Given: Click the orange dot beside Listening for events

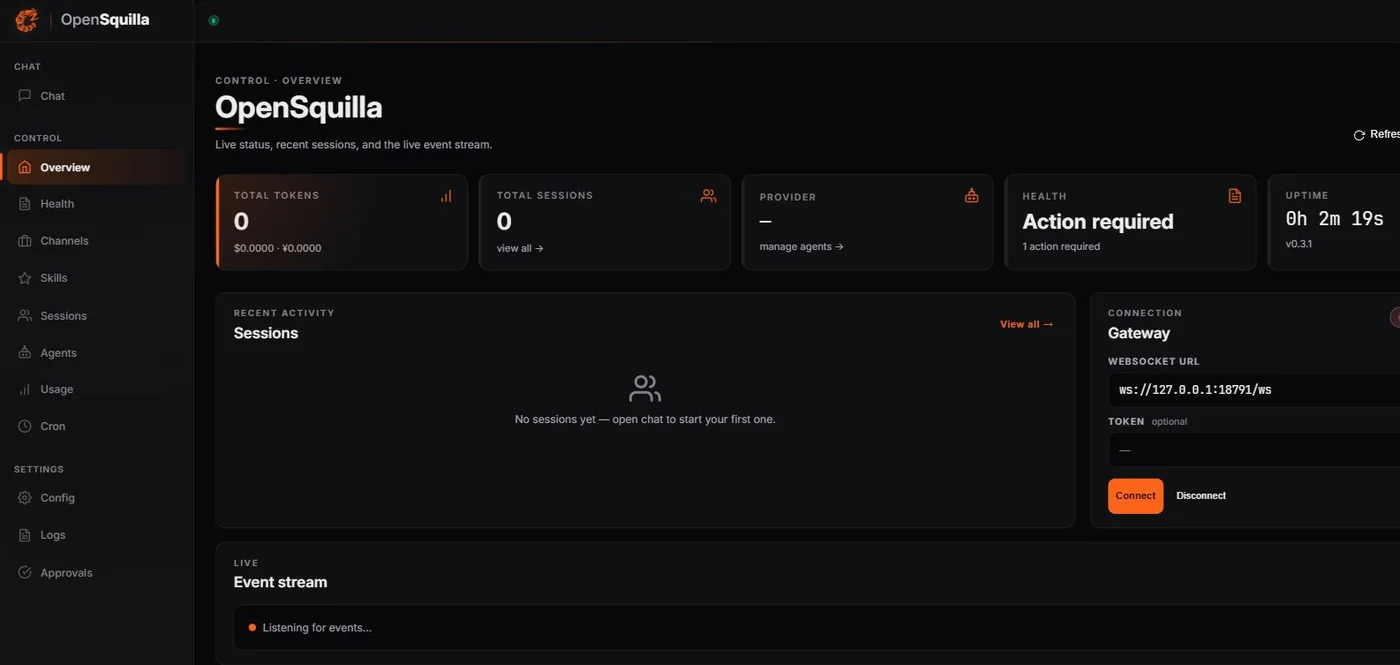Looking at the screenshot, I should pos(252,628).
